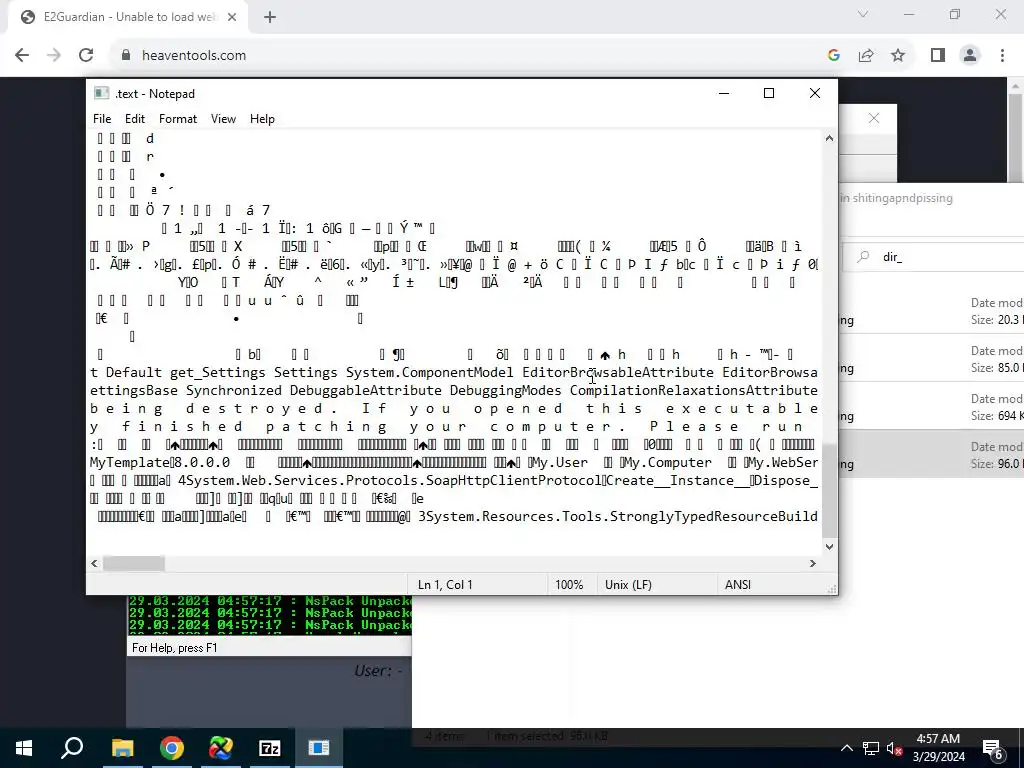
Task: Click 'For Help, press F1' status bar
Action: (x=174, y=648)
